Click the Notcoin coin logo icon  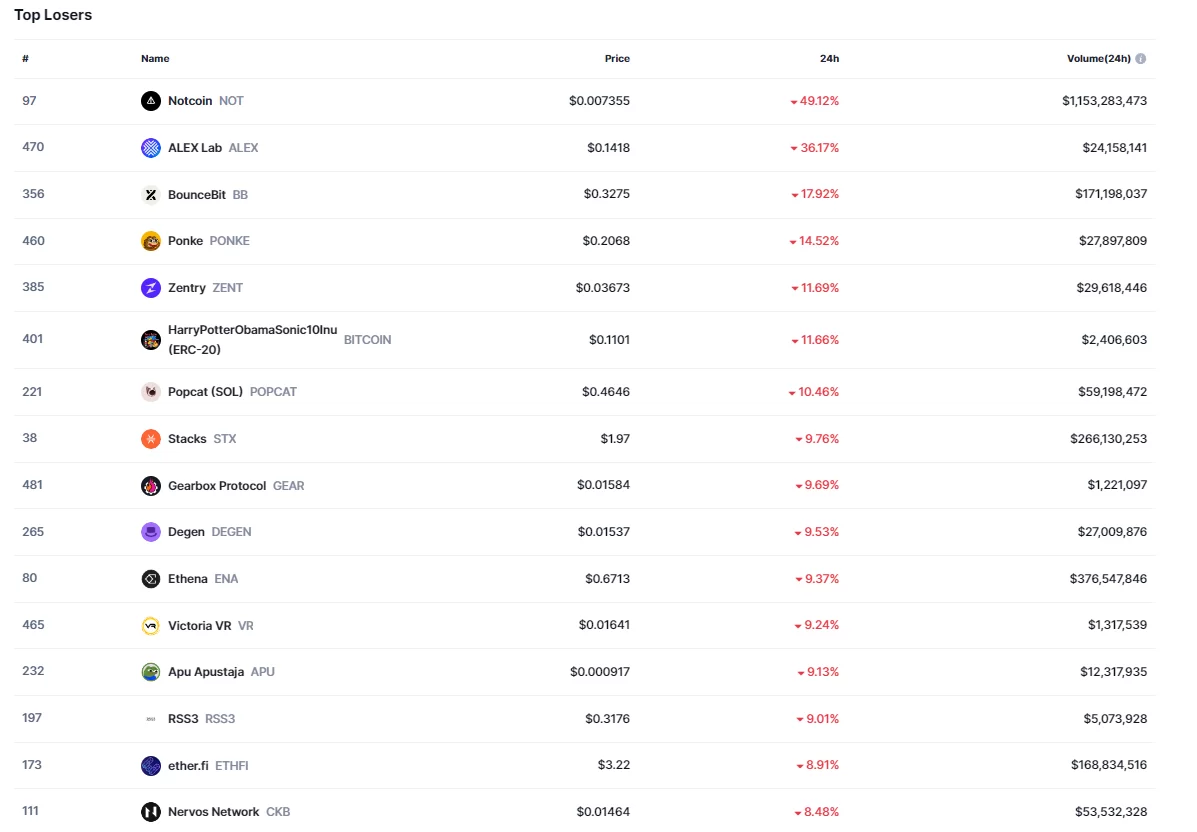pyautogui.click(x=150, y=101)
